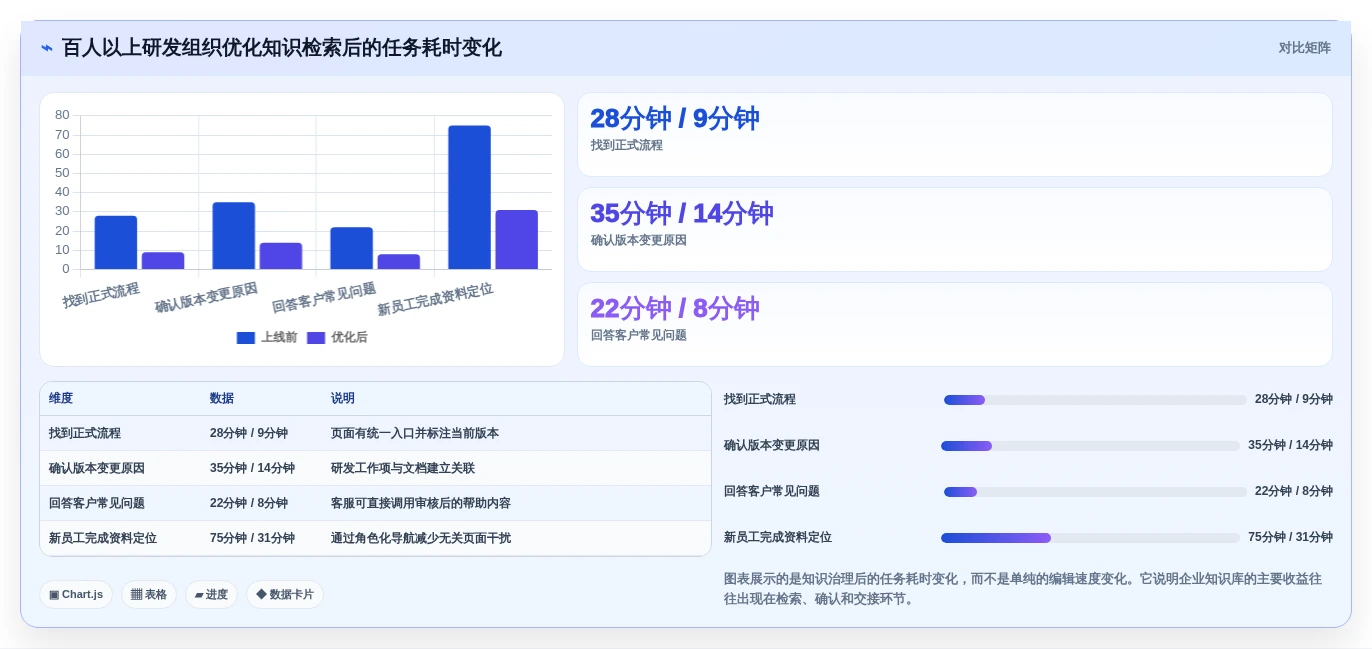This screenshot has height=649, width=1372.
Task: Click the 优化后 bar for 找到正式流程
Action: (x=163, y=261)
